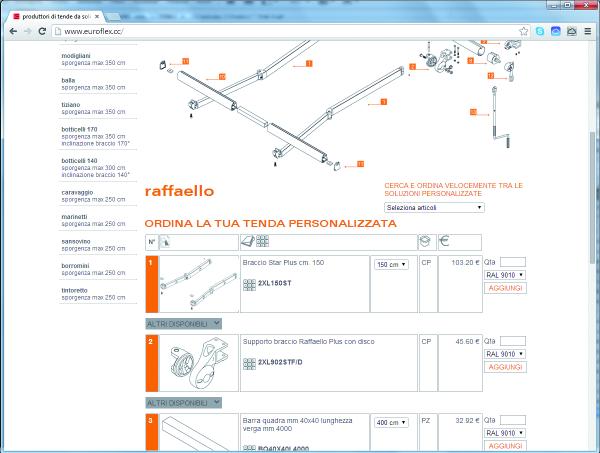Image resolution: width=600 pixels, height=453 pixels.
Task: Expand 'Altri disponibili' under item 2
Action: coord(183,402)
